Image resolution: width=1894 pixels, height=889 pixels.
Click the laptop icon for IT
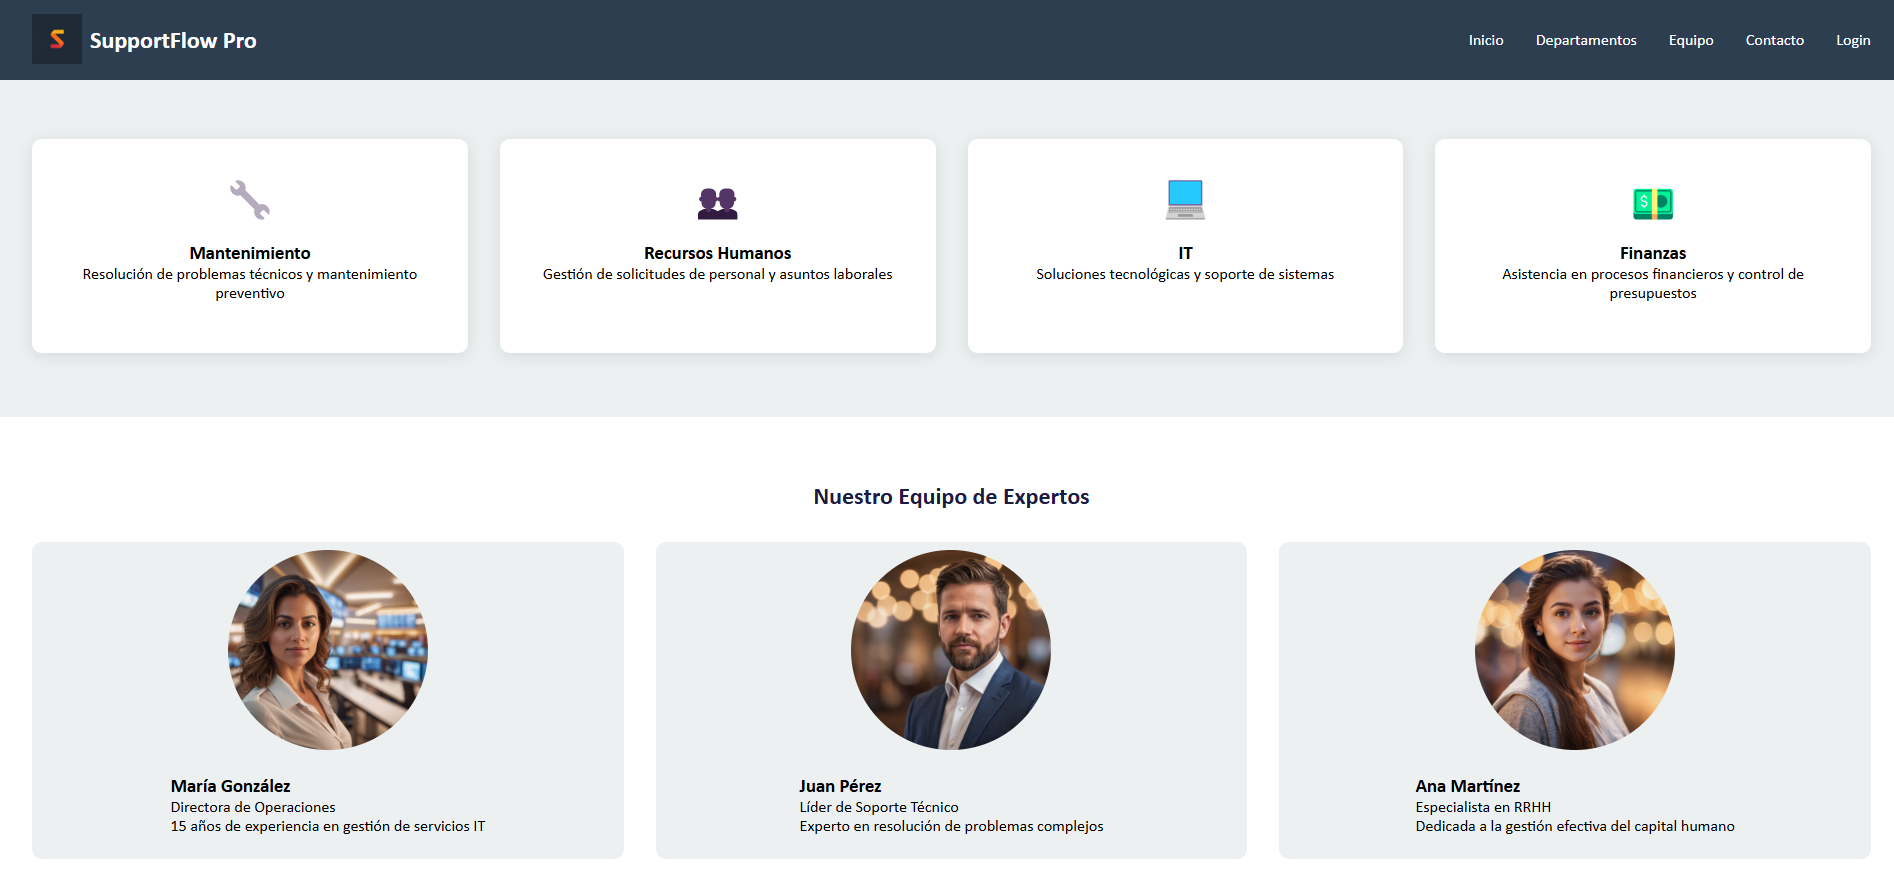coord(1185,200)
